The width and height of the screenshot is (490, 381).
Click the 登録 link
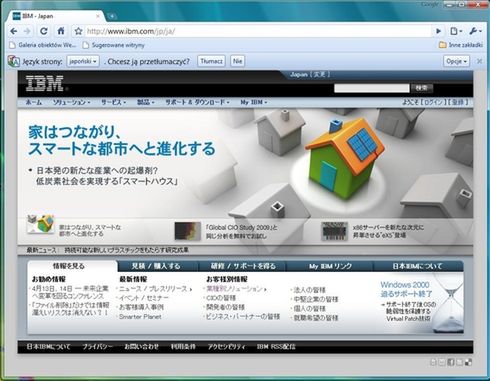[x=458, y=102]
